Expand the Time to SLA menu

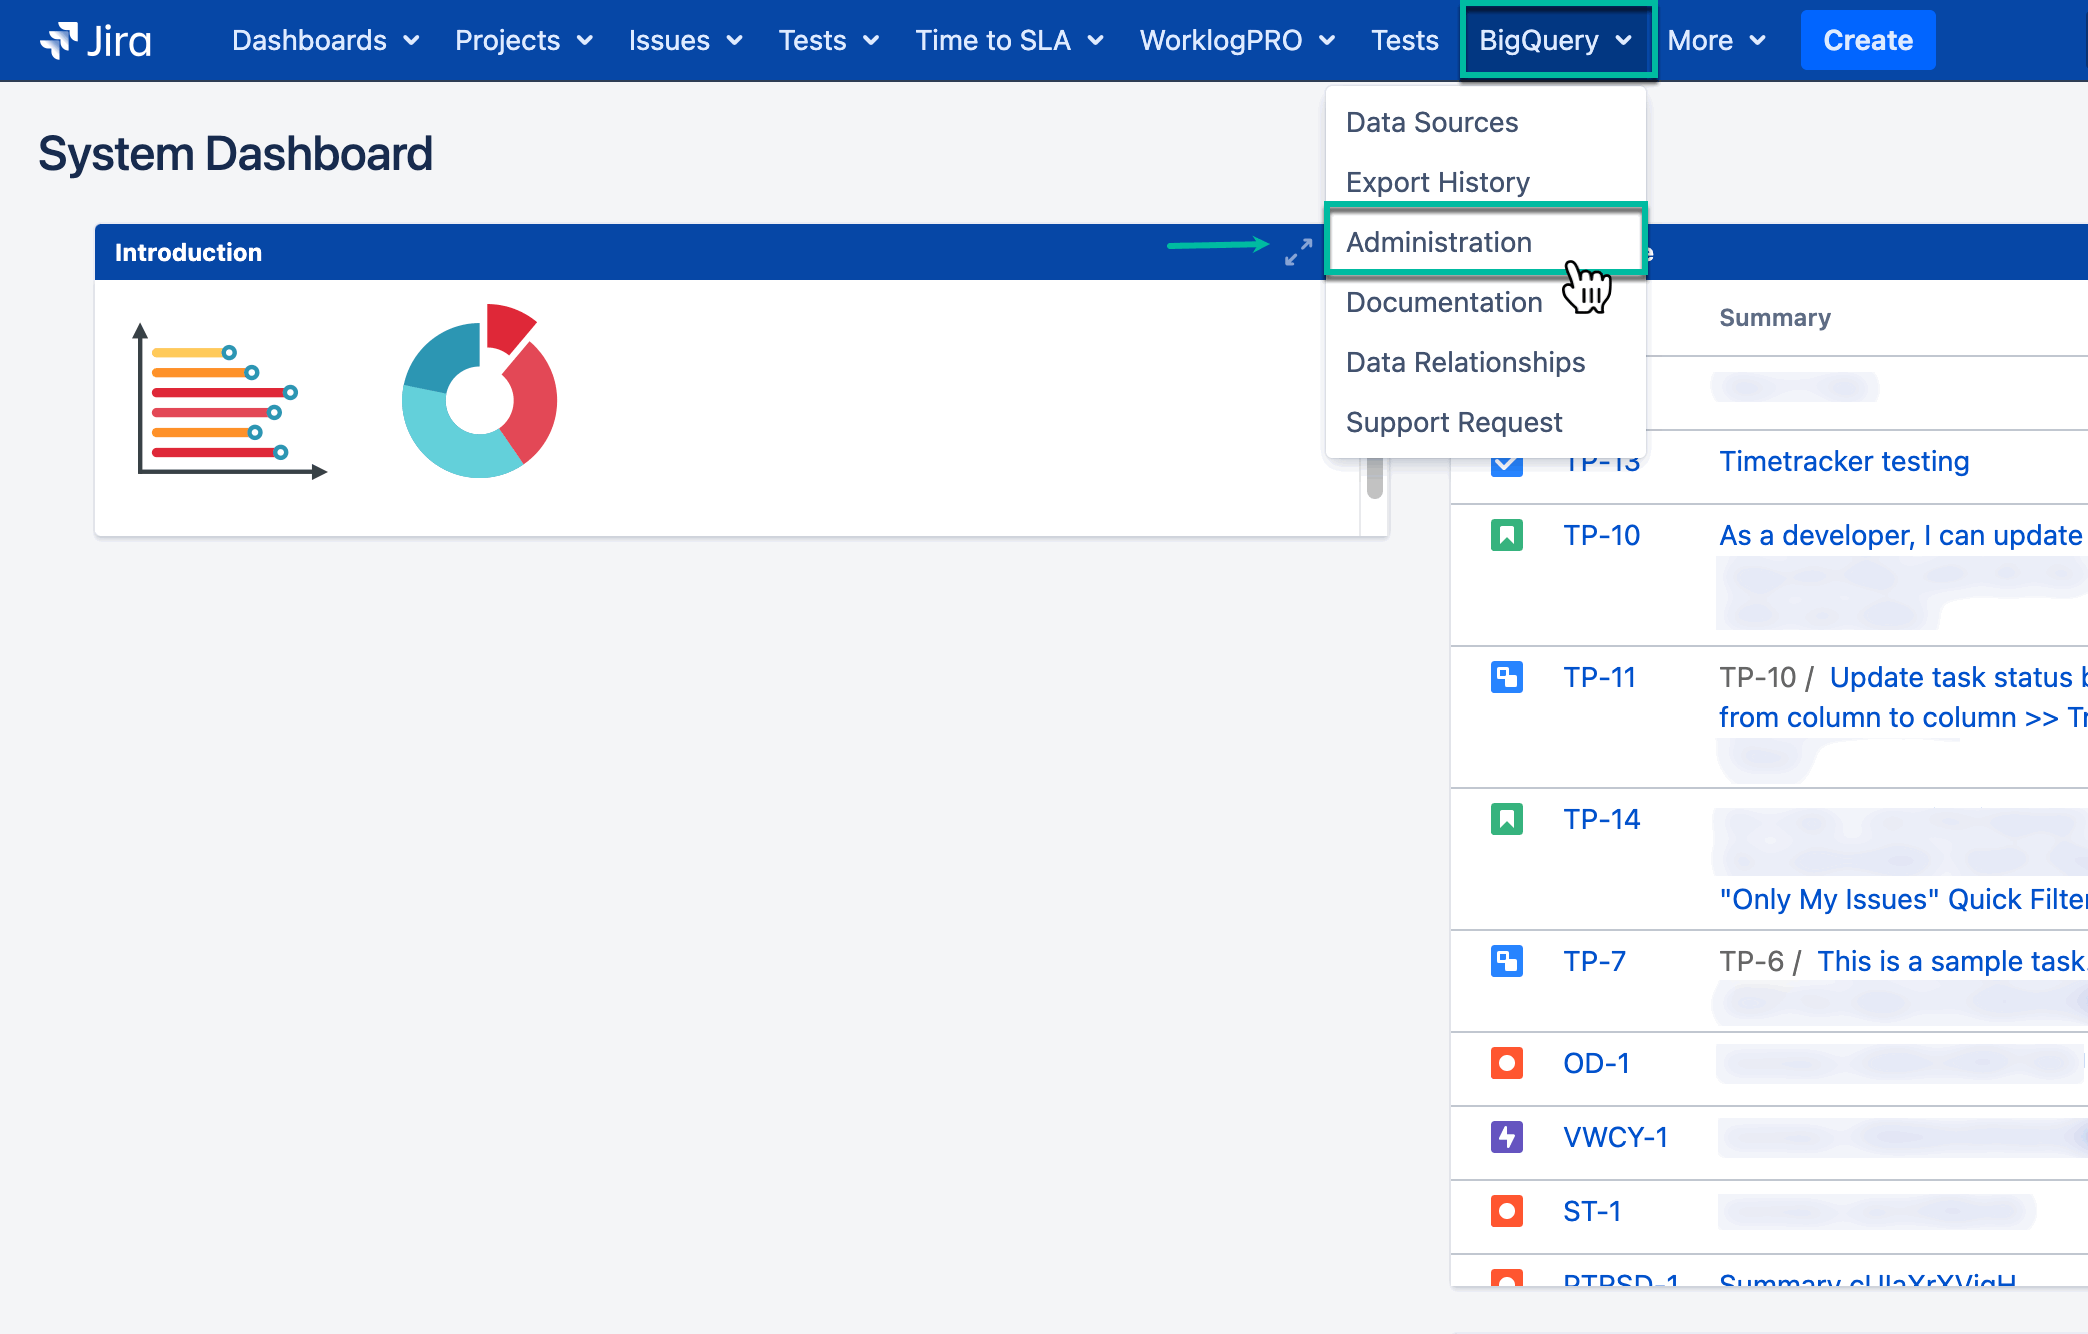tap(993, 40)
